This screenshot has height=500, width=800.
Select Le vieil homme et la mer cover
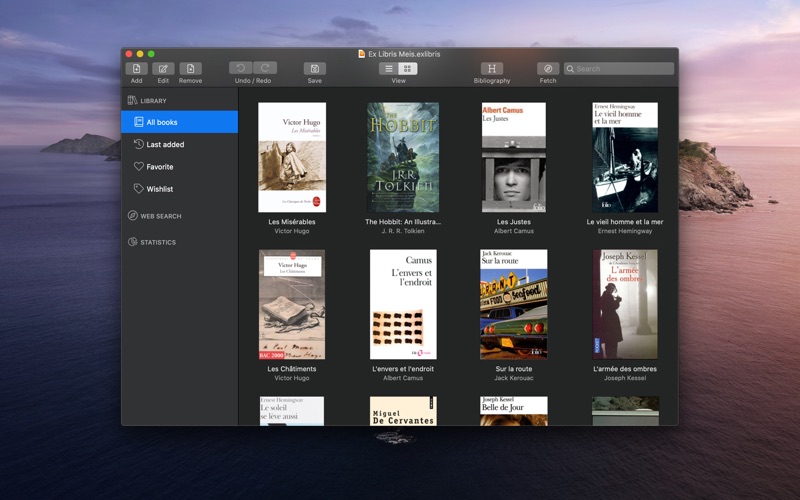tap(625, 157)
